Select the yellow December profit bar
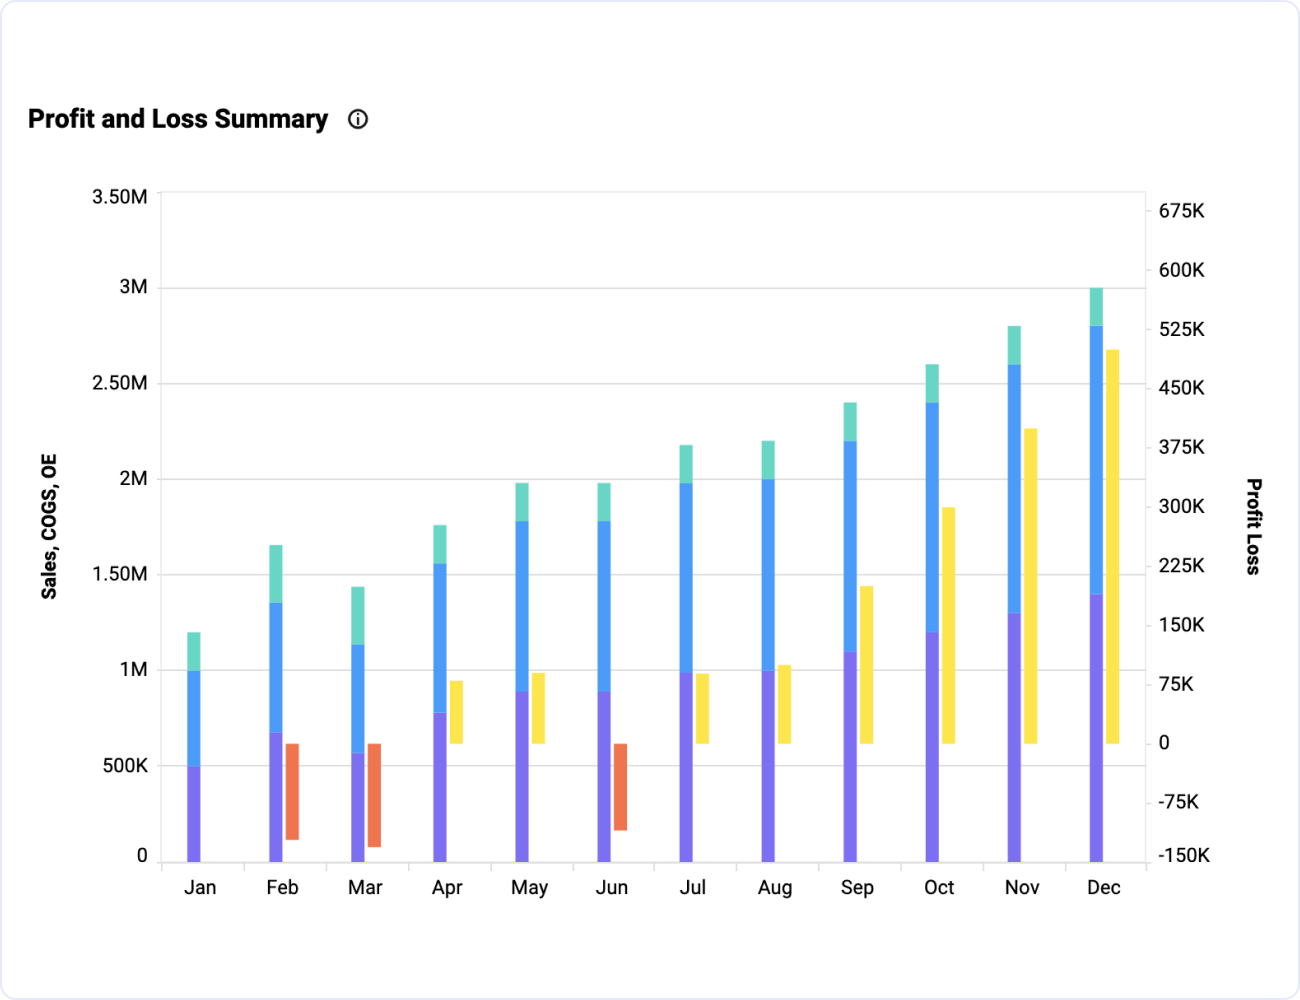The image size is (1300, 1000). pyautogui.click(x=1112, y=546)
